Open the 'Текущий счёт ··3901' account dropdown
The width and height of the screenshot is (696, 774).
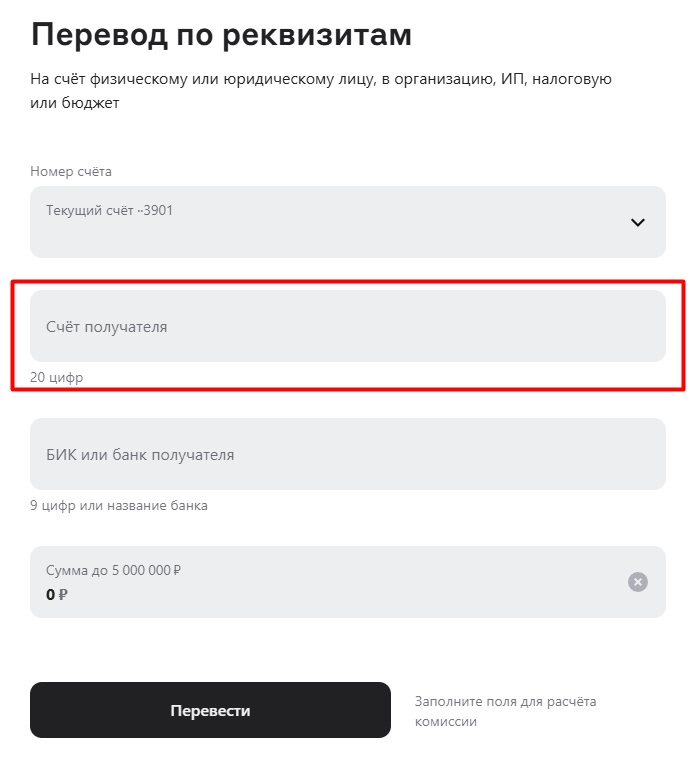tap(347, 222)
